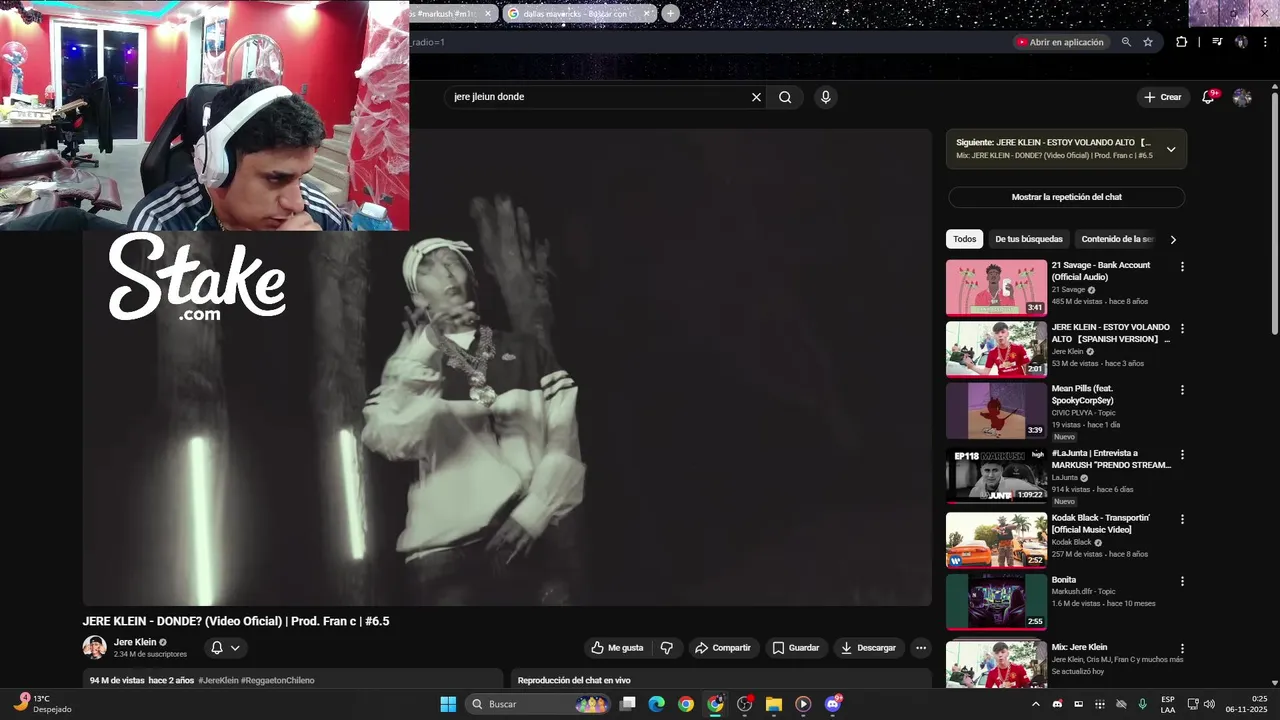Click the Compartir share button
Image resolution: width=1280 pixels, height=720 pixels.
(722, 648)
